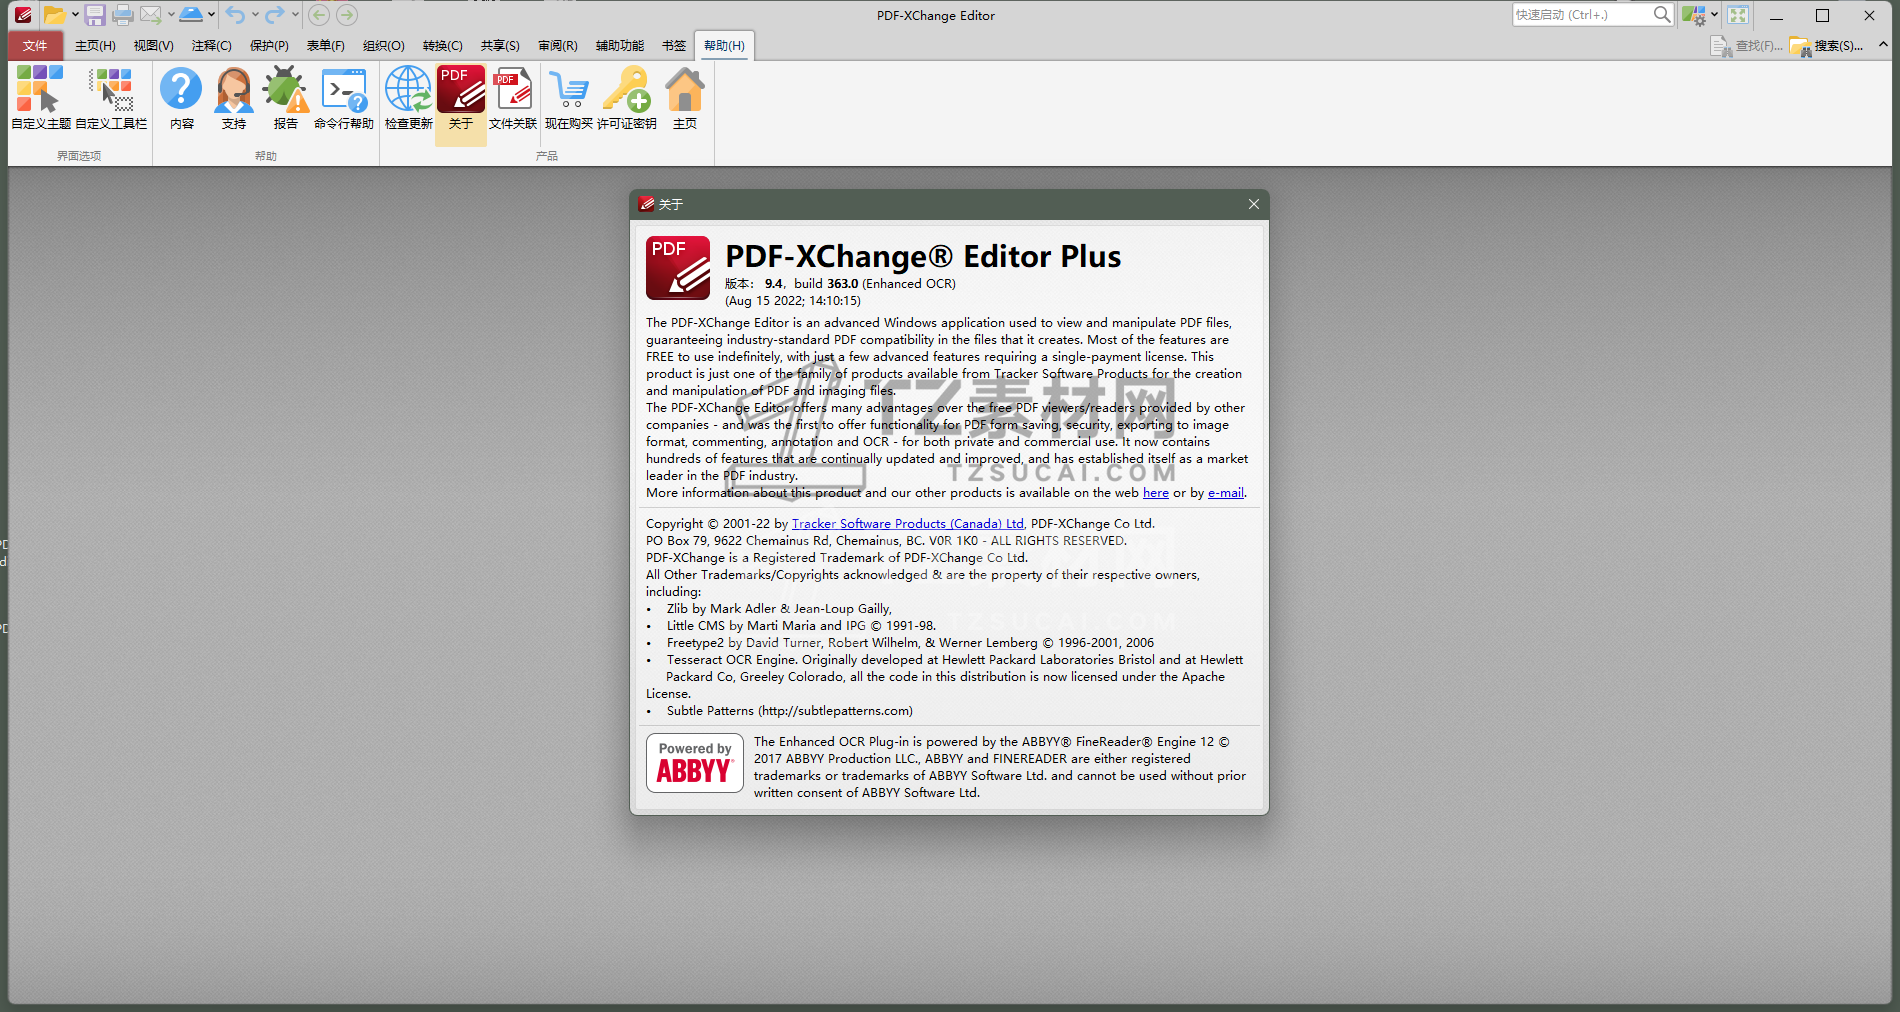The width and height of the screenshot is (1900, 1012).
Task: Click the print icon in quick toolbar
Action: pos(123,15)
